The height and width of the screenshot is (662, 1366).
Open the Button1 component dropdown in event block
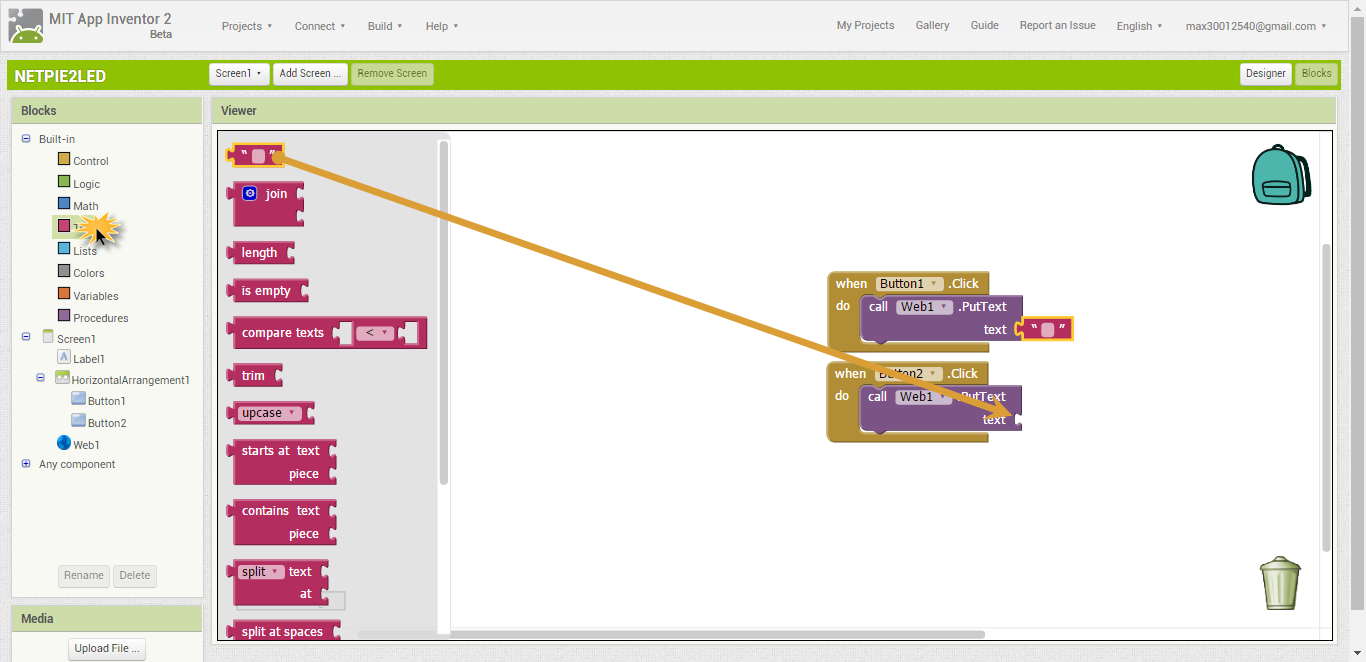[x=909, y=284]
